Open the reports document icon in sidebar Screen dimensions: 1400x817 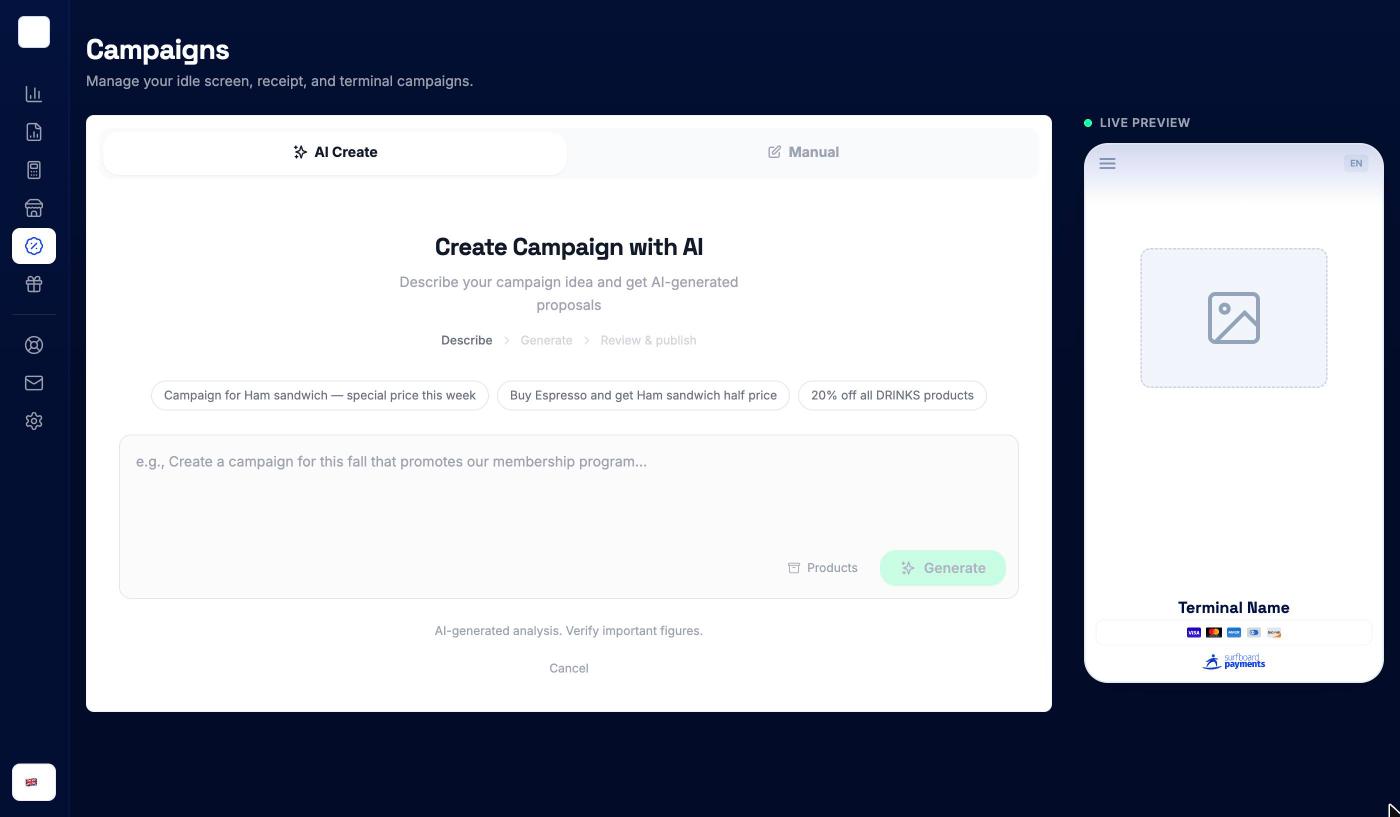[x=34, y=132]
